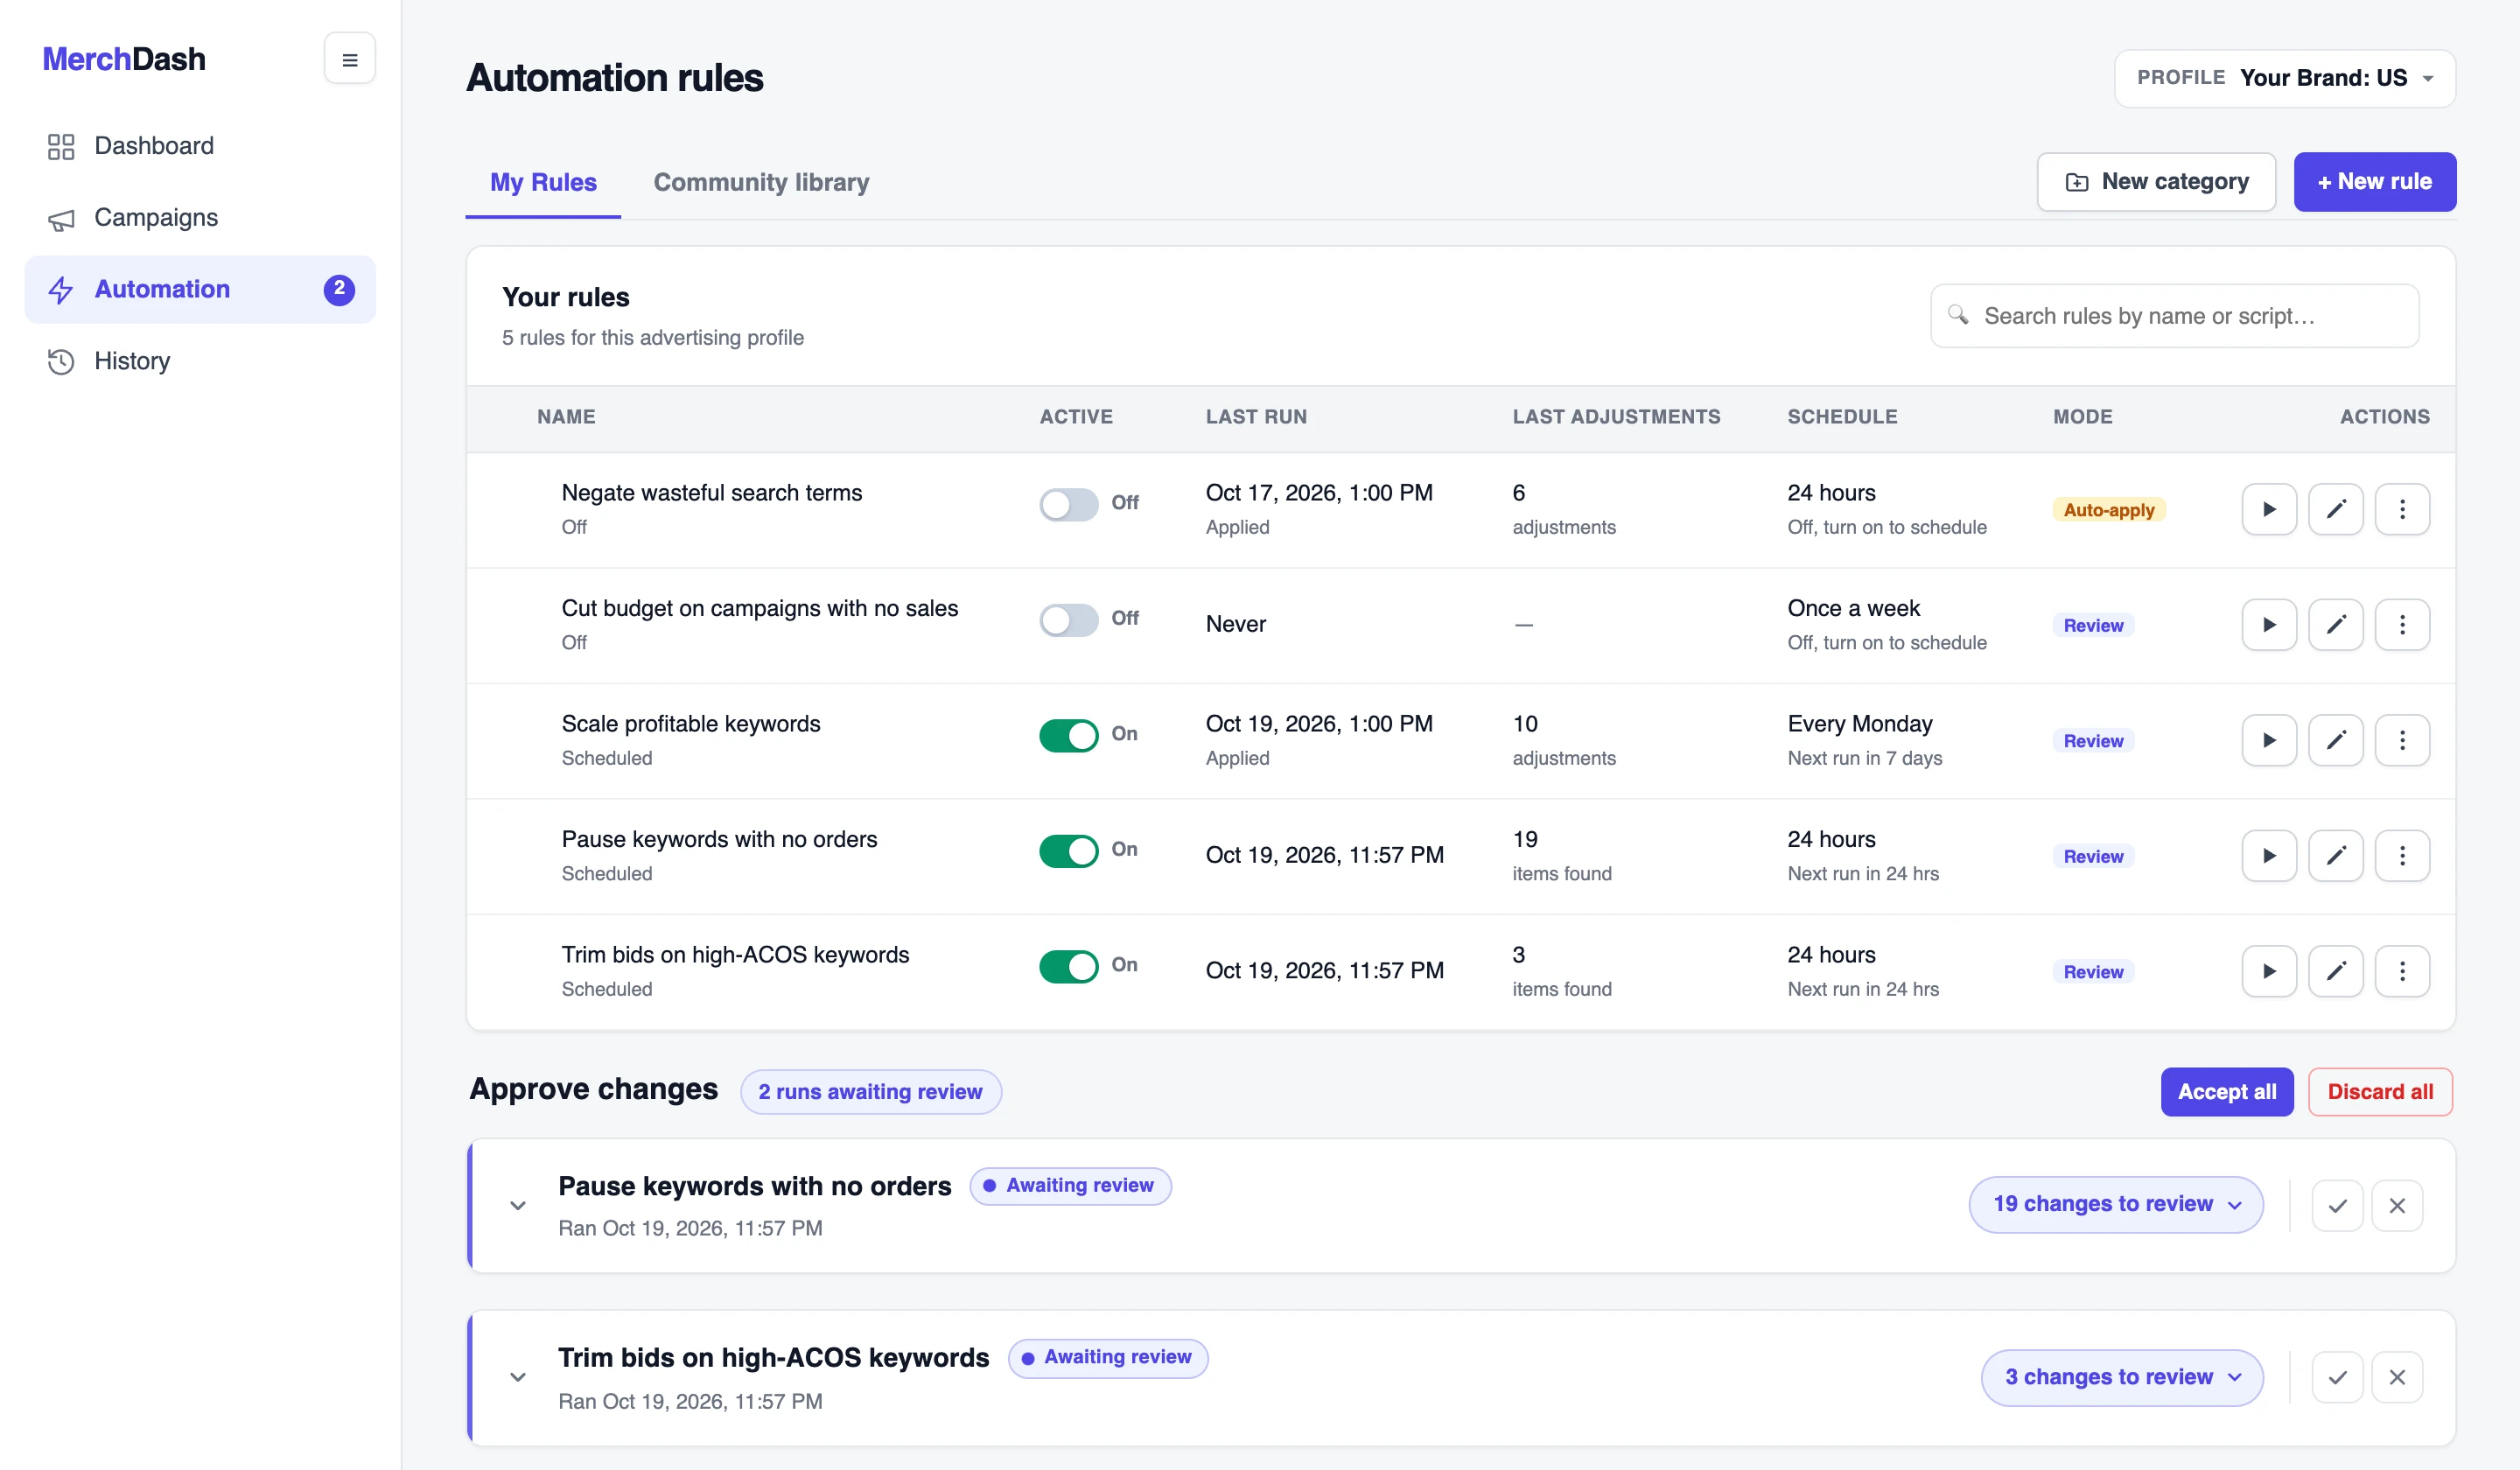Expand the 'Trim bids on high-ACOS keywords' card chevron
The width and height of the screenshot is (2520, 1470).
point(517,1377)
